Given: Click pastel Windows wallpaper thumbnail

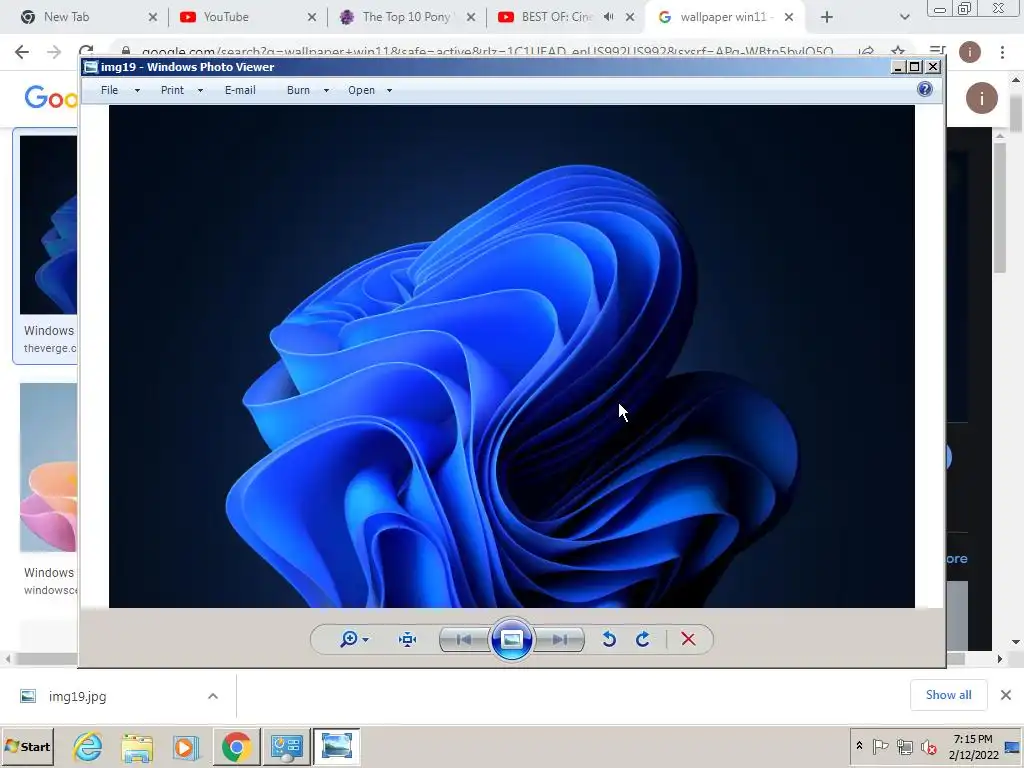Looking at the screenshot, I should pos(48,468).
